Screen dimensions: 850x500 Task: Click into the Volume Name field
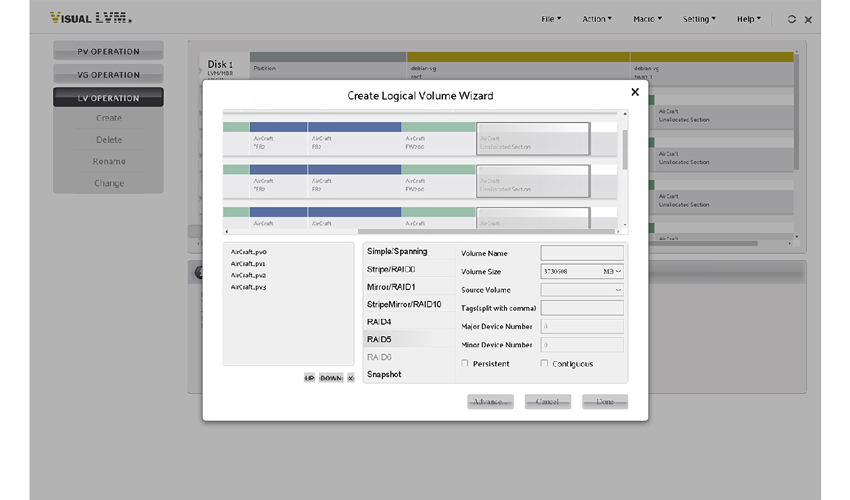pos(582,253)
